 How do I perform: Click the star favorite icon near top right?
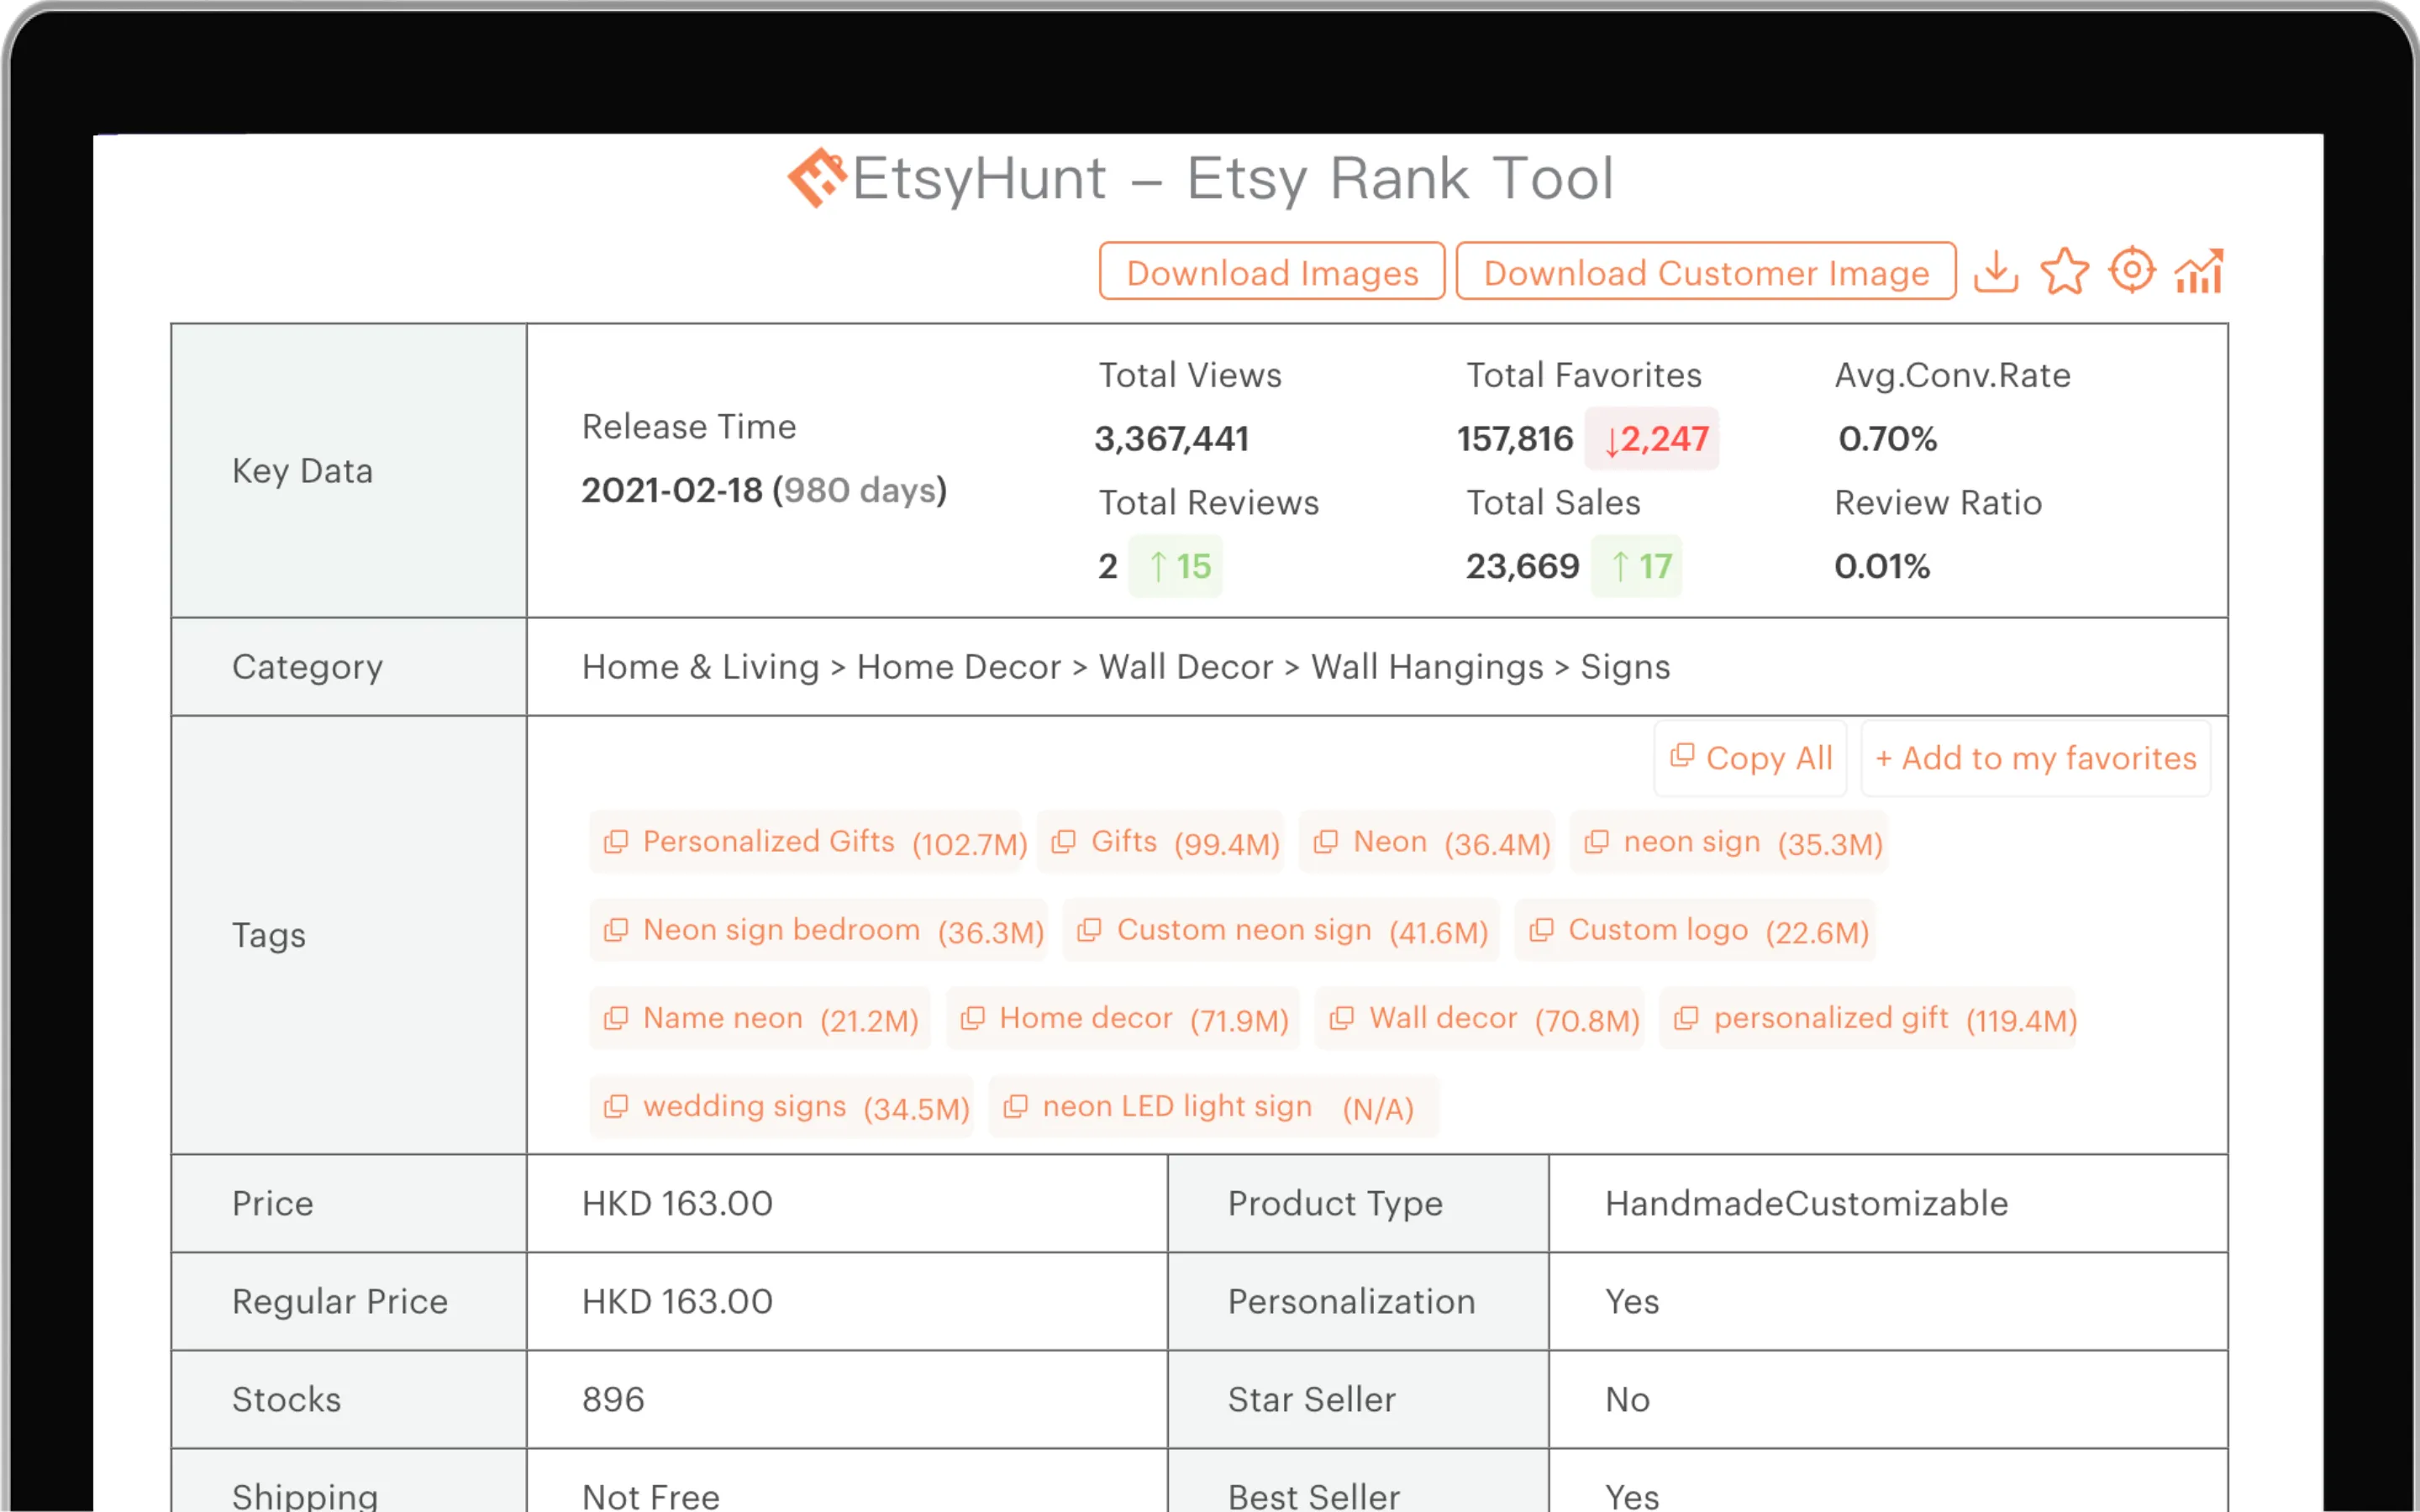(2064, 270)
